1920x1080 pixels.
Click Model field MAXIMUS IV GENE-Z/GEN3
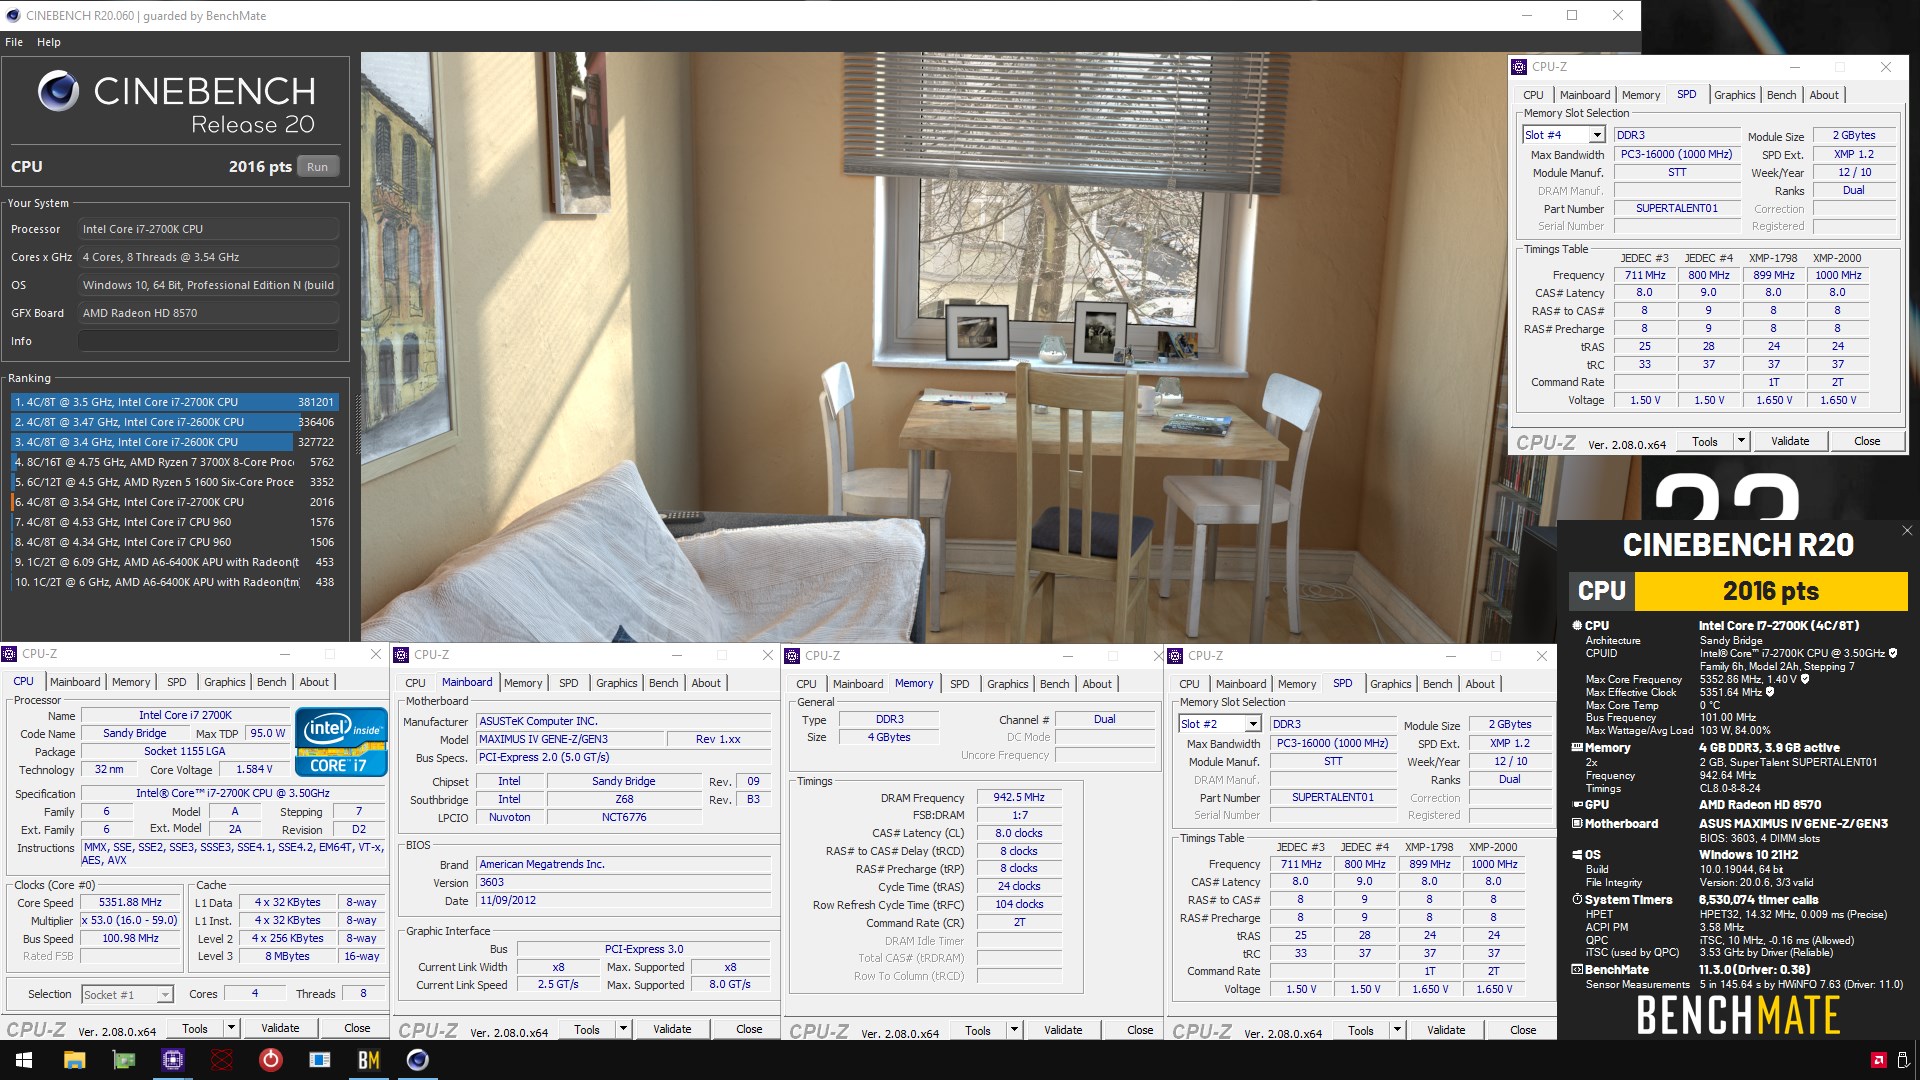(x=568, y=740)
